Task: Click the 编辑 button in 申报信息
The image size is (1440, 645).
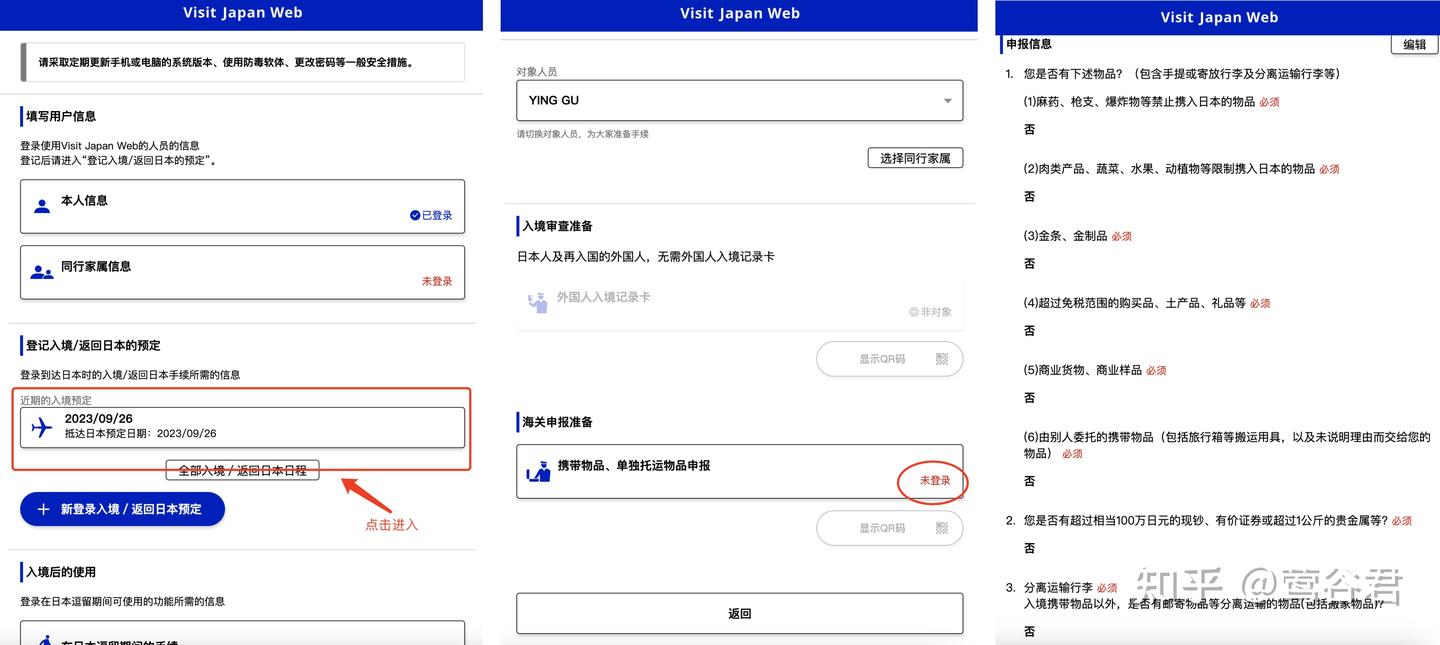Action: [x=1415, y=44]
